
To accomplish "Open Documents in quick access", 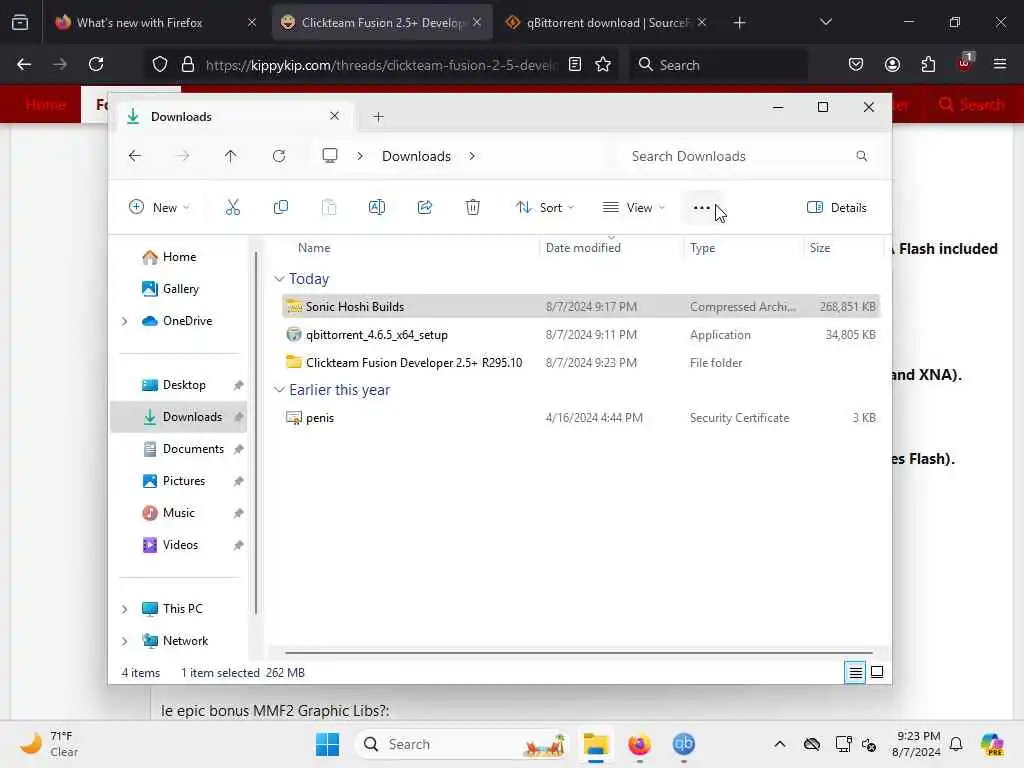I will coord(193,449).
